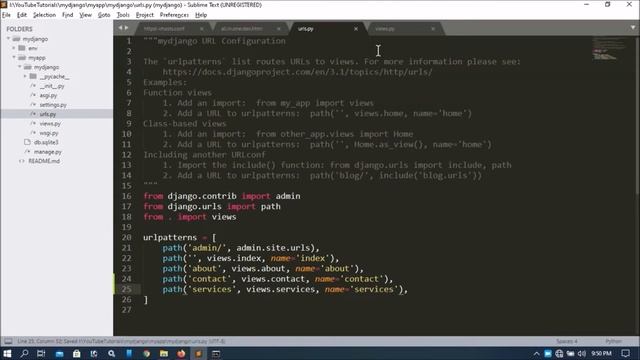Open the tab list dropdown arrow
640x360 pixels.
(x=633, y=28)
